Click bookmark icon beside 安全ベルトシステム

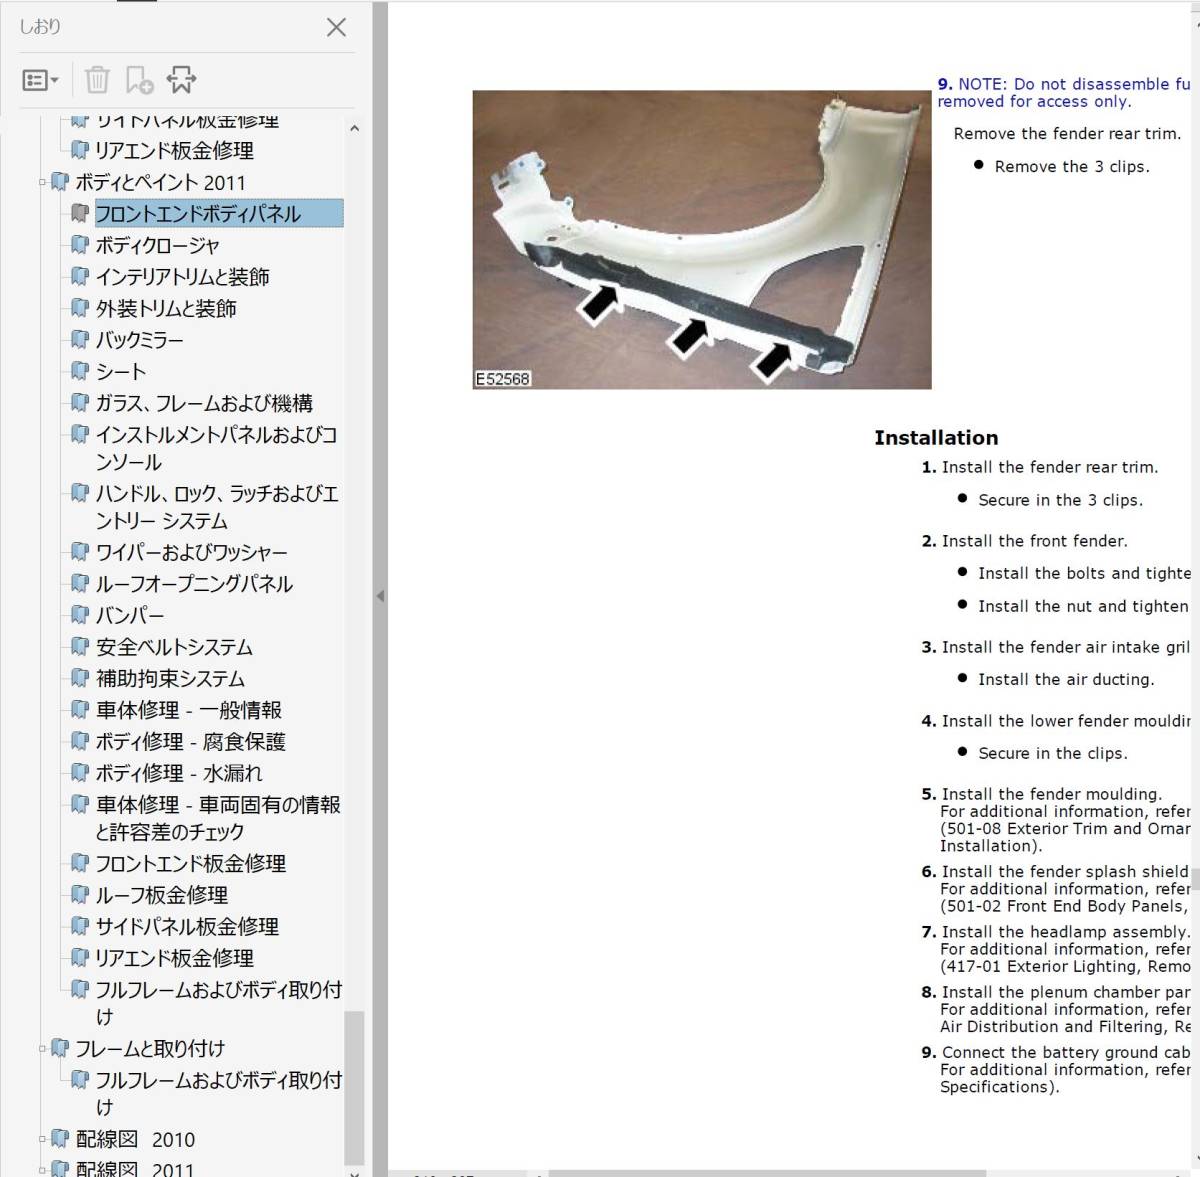tap(80, 647)
